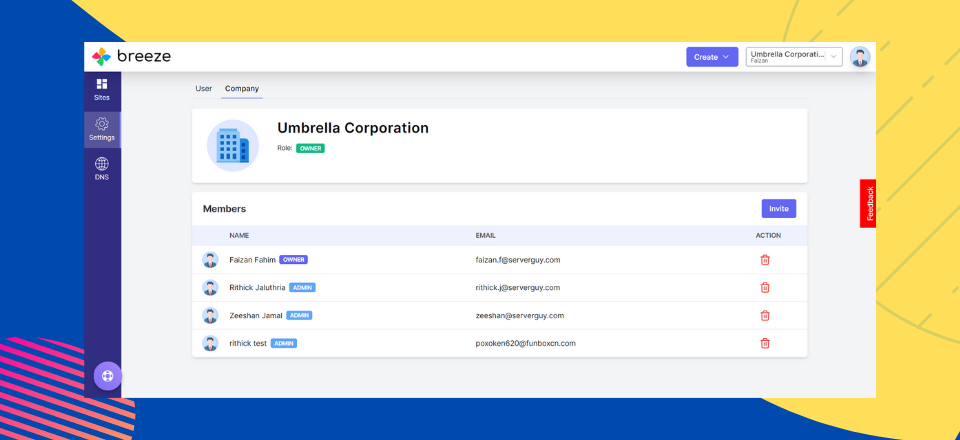Viewport: 960px width, 440px height.
Task: Click Zeeshan Jamal's ADMIN badge
Action: (x=299, y=315)
